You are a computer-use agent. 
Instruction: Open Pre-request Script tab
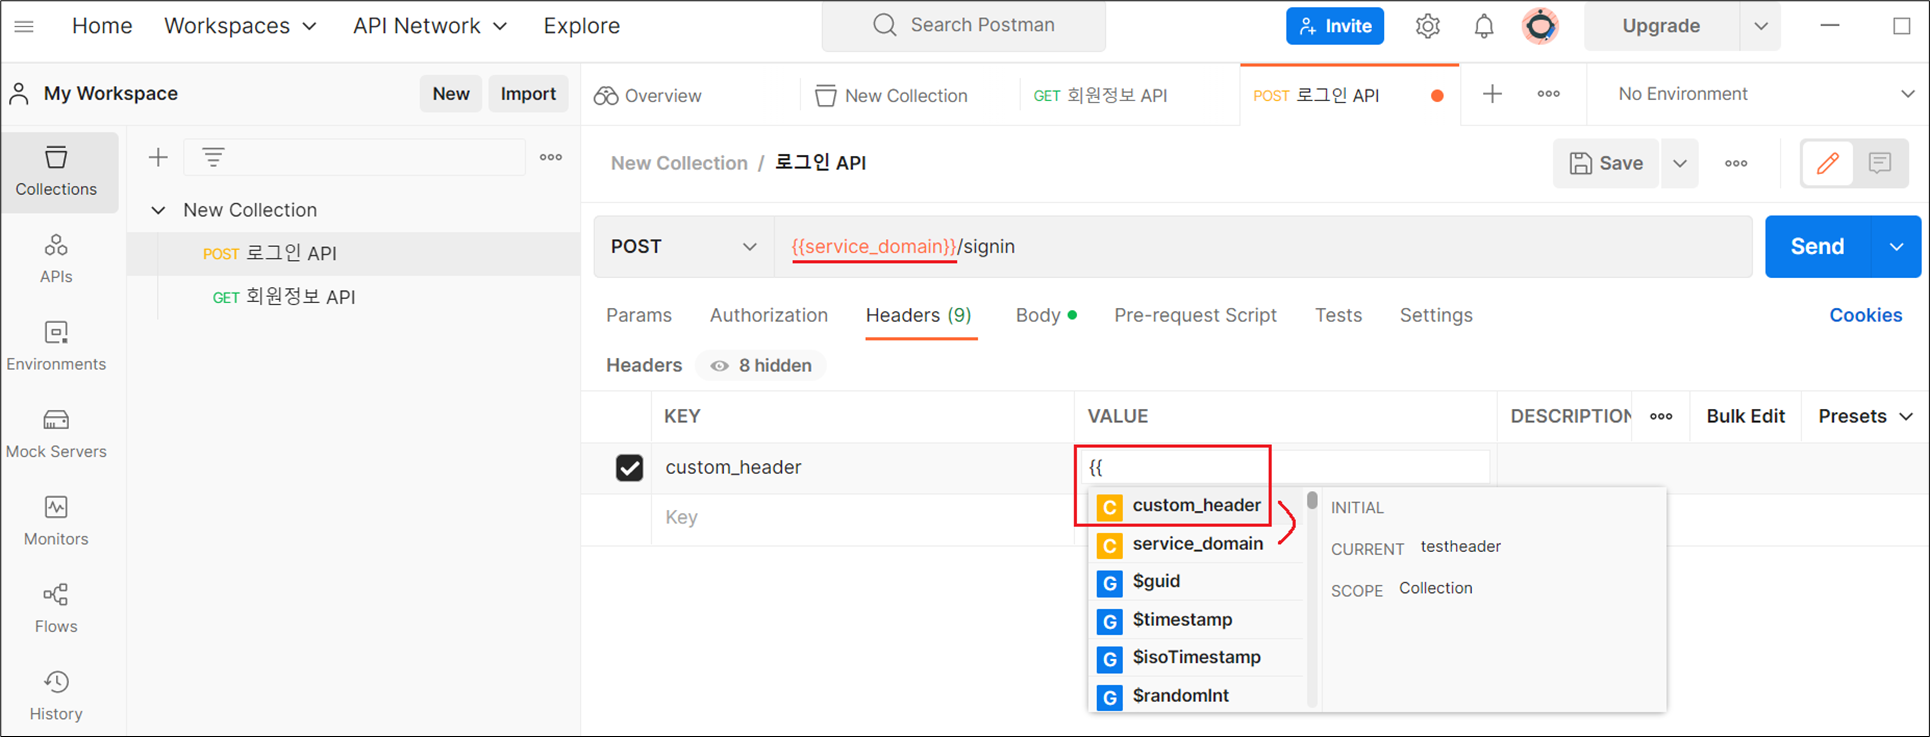pyautogui.click(x=1196, y=315)
